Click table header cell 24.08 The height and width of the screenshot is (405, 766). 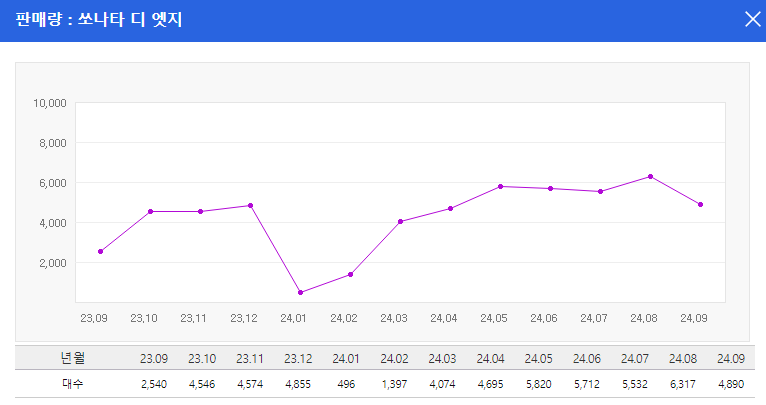click(x=683, y=359)
